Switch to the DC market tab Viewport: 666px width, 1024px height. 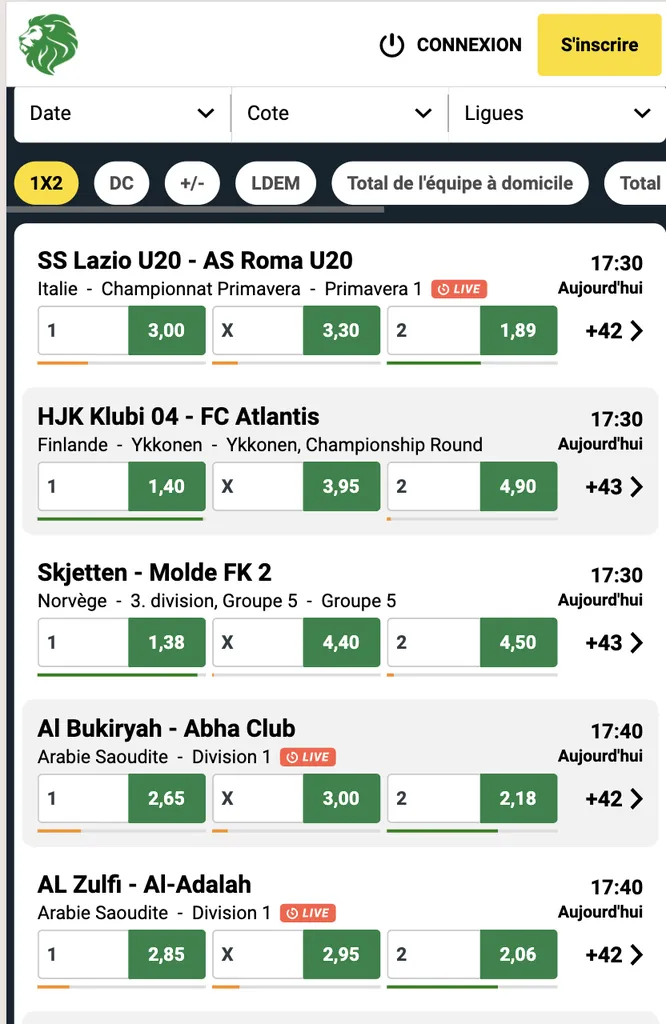pyautogui.click(x=121, y=183)
